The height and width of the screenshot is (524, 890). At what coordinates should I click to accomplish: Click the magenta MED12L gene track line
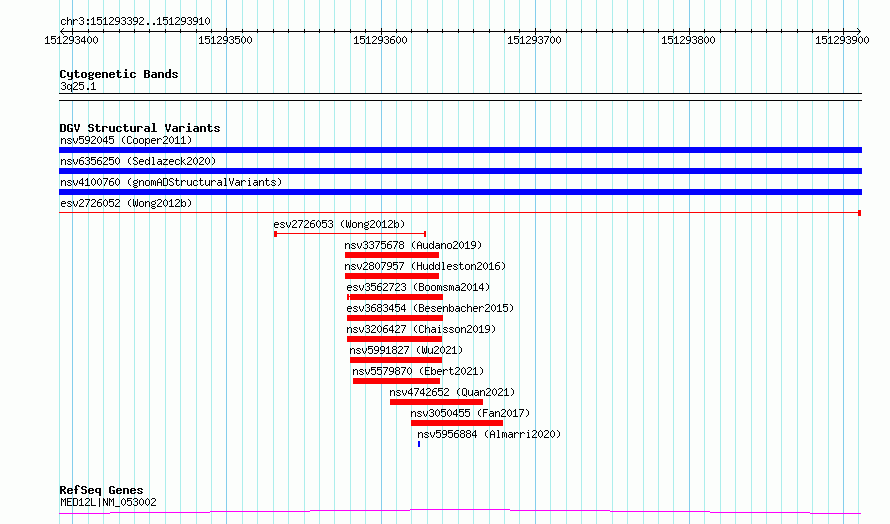tap(460, 512)
